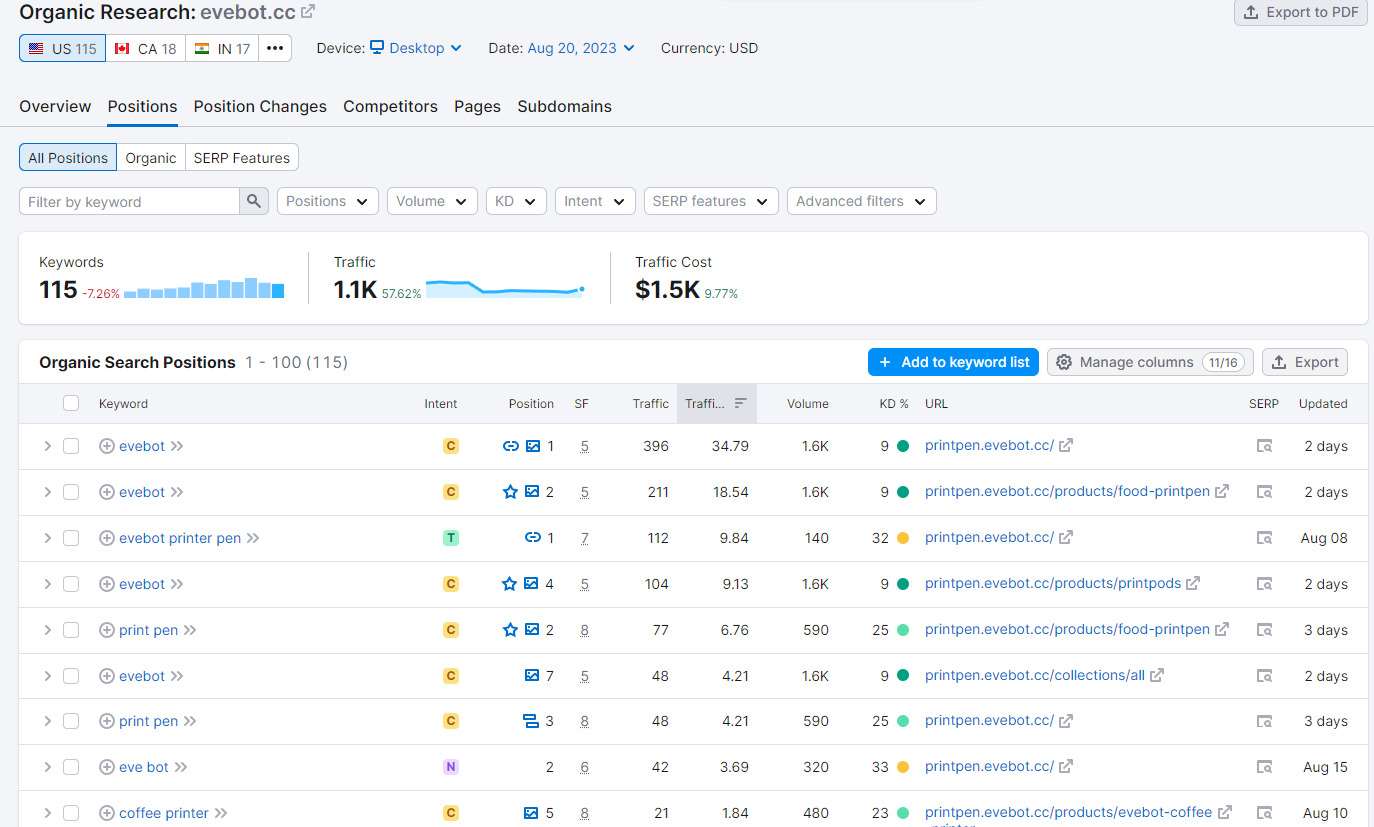Screen dimensions: 1374x827
Task: Open the printpen.evebot.cc/products/printpods URL link
Action: tap(1053, 583)
